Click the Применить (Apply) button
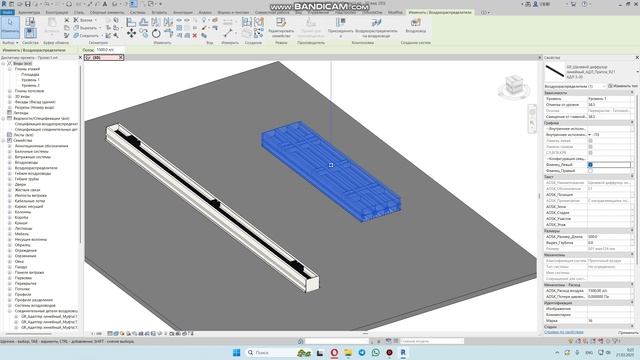This screenshot has height=360, width=640. pos(628,333)
